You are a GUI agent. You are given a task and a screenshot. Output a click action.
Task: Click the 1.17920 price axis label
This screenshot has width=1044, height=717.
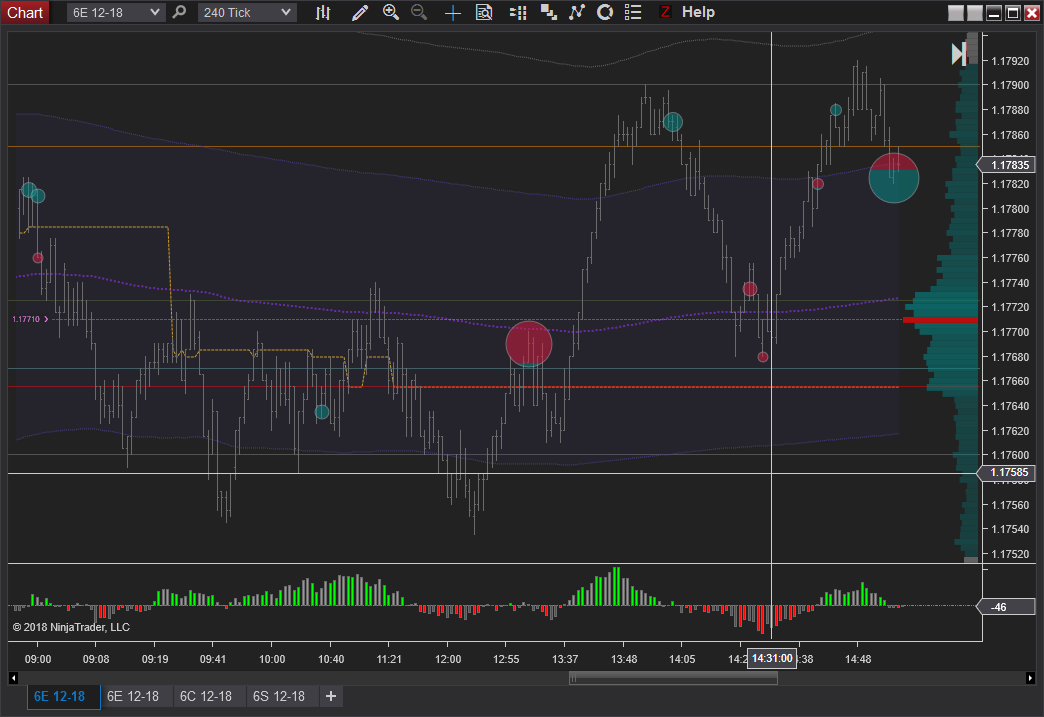pos(1010,61)
